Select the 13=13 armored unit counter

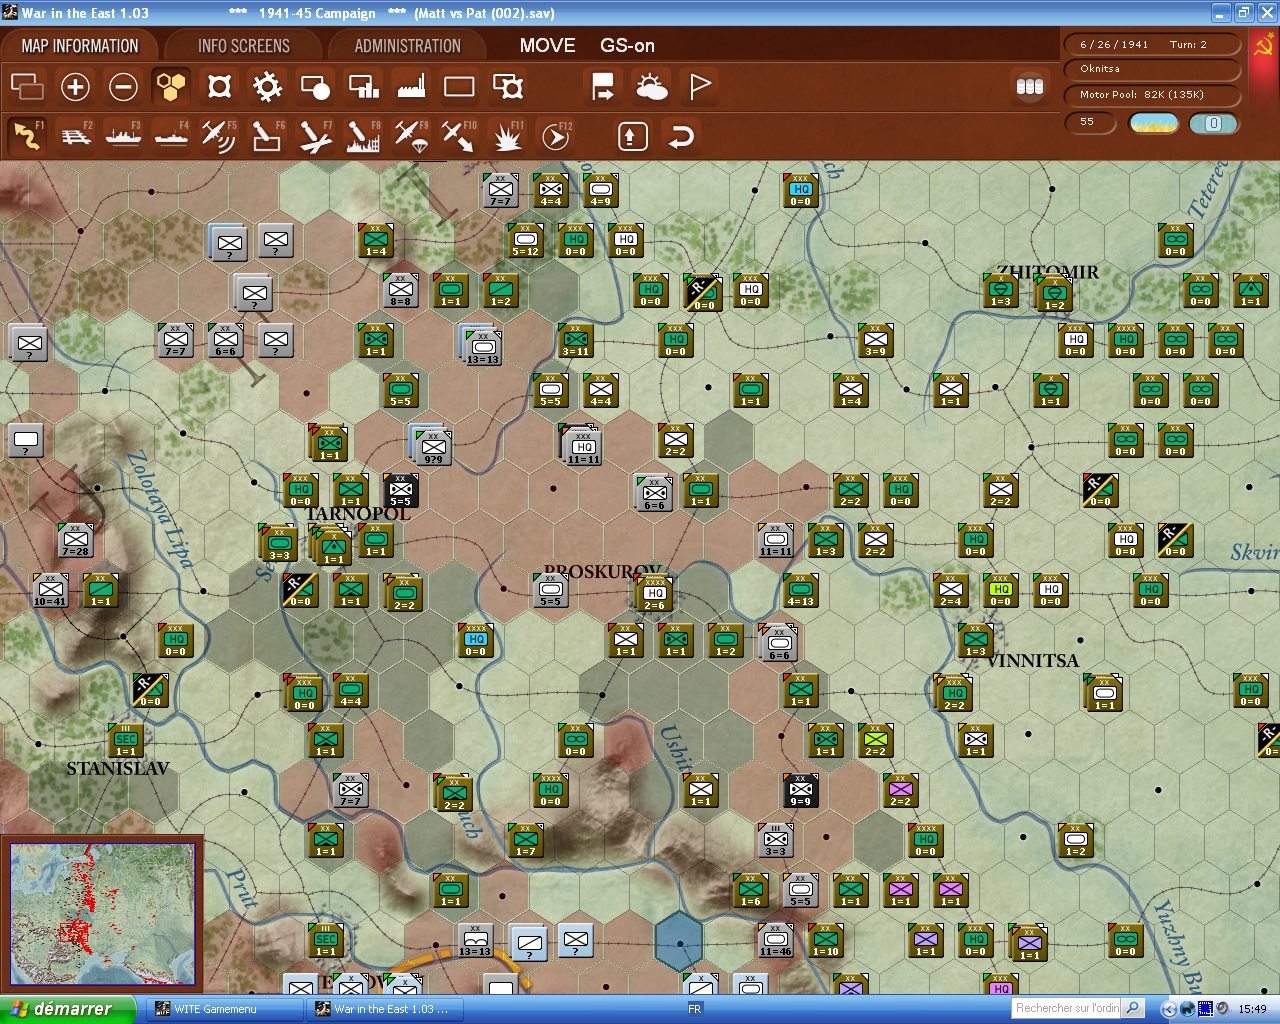pos(482,346)
